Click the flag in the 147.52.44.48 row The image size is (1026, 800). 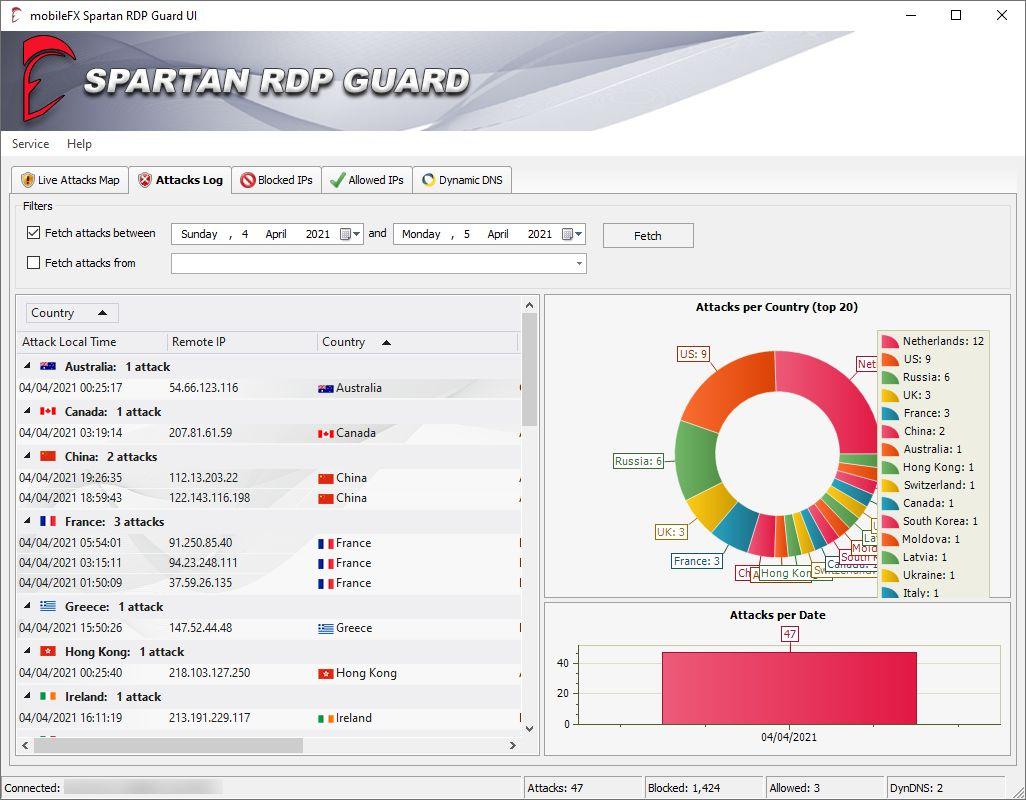[x=326, y=629]
